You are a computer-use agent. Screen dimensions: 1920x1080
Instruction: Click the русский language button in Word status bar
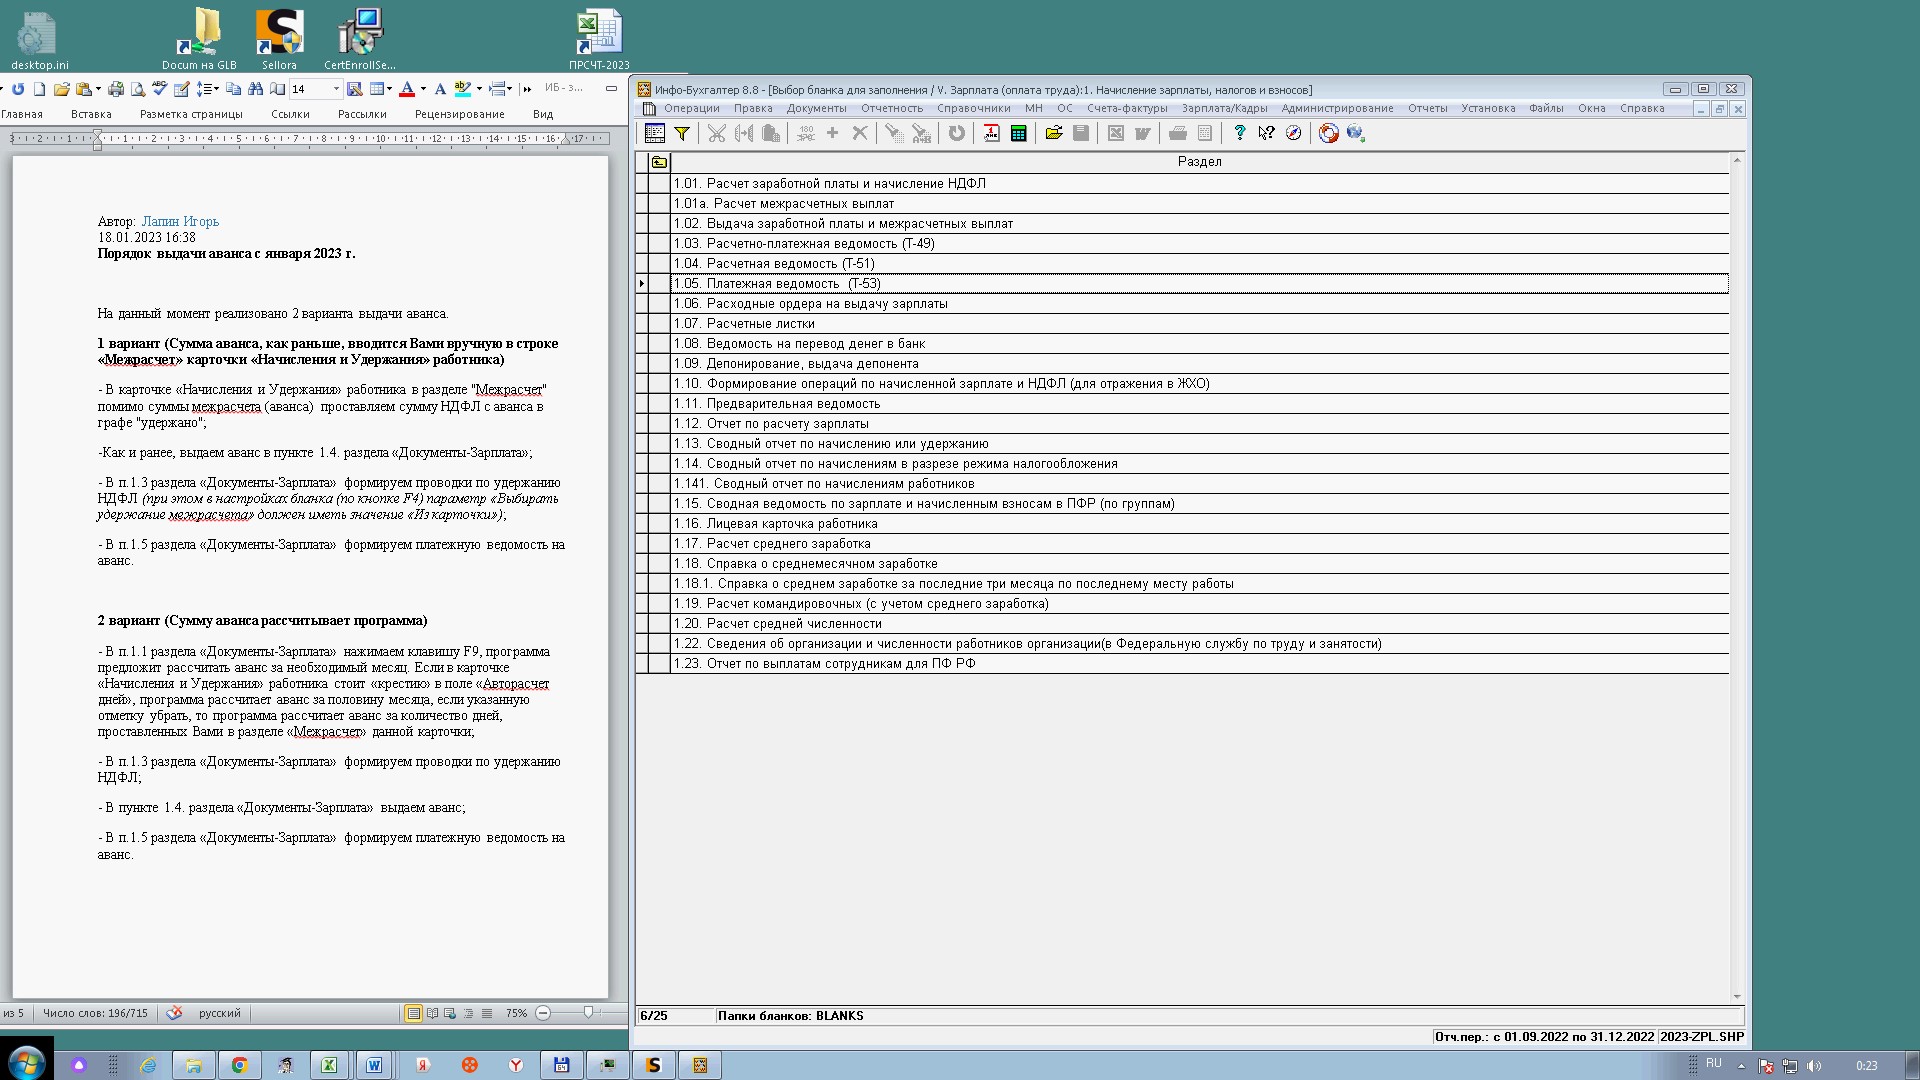click(219, 1013)
